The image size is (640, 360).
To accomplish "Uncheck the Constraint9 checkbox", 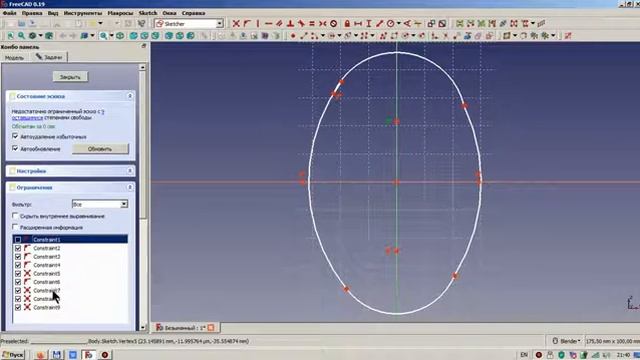I will (18, 307).
